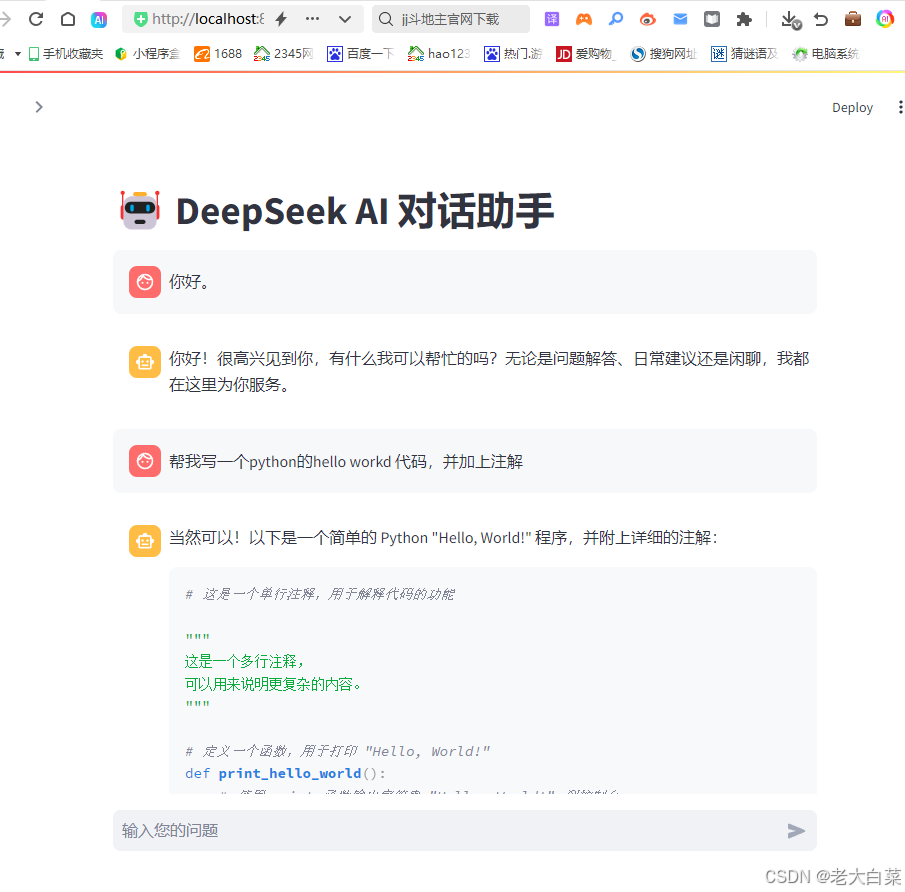Open the 1688 bookmark
This screenshot has width=905, height=892.
coord(218,54)
